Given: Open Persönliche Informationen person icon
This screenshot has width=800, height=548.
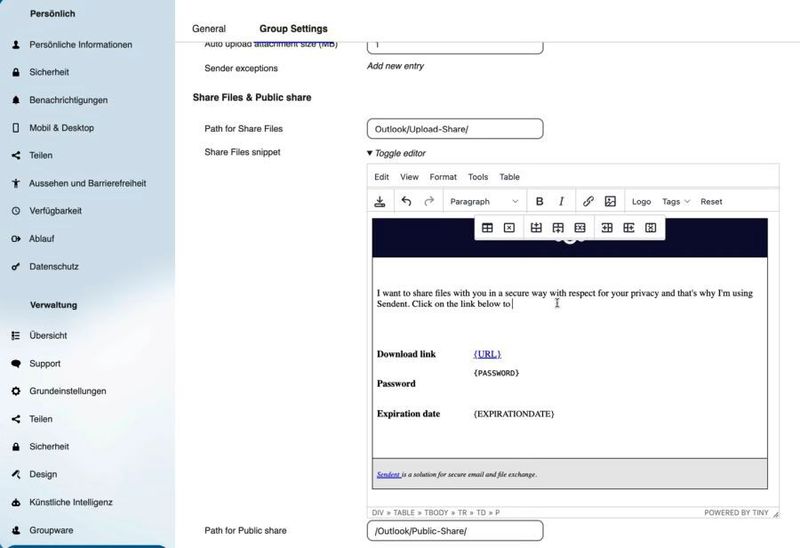Looking at the screenshot, I should coord(16,45).
